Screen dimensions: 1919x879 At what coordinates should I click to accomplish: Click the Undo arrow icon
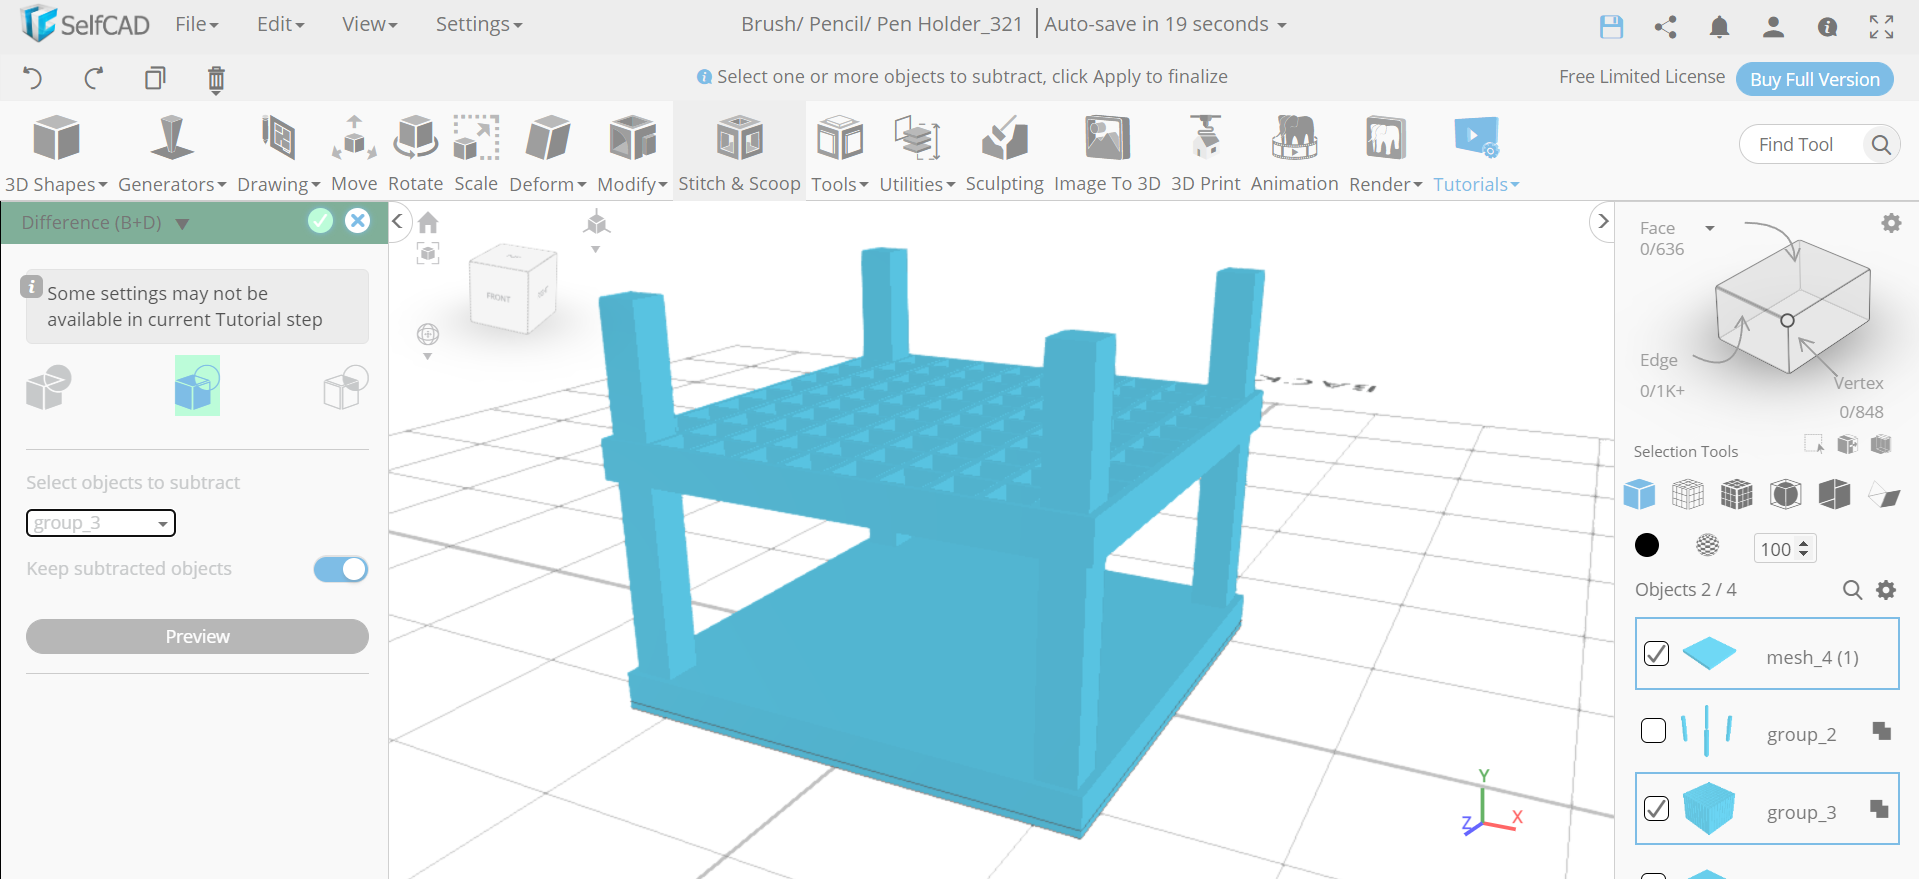pyautogui.click(x=32, y=78)
